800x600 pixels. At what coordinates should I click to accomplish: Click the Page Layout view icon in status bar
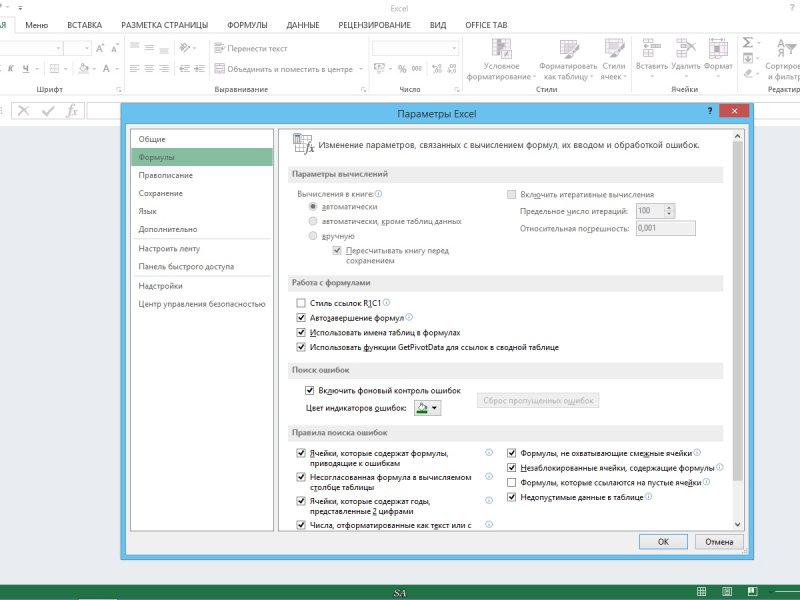click(727, 591)
